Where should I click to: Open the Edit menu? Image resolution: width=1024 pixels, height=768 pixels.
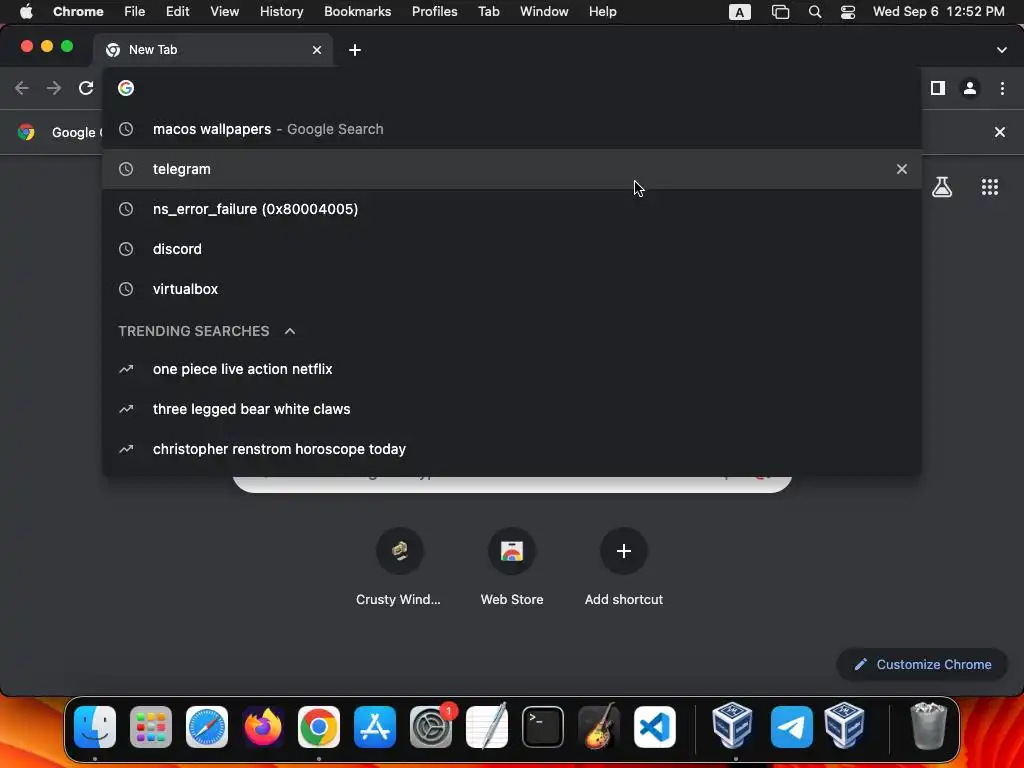point(177,12)
